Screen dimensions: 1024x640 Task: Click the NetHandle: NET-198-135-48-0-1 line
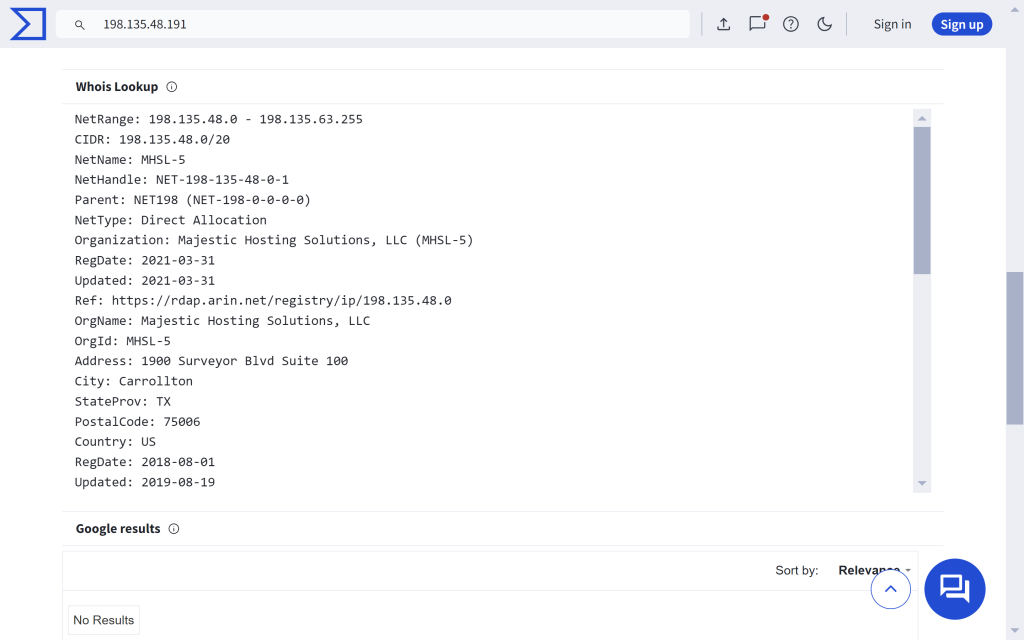(x=182, y=180)
